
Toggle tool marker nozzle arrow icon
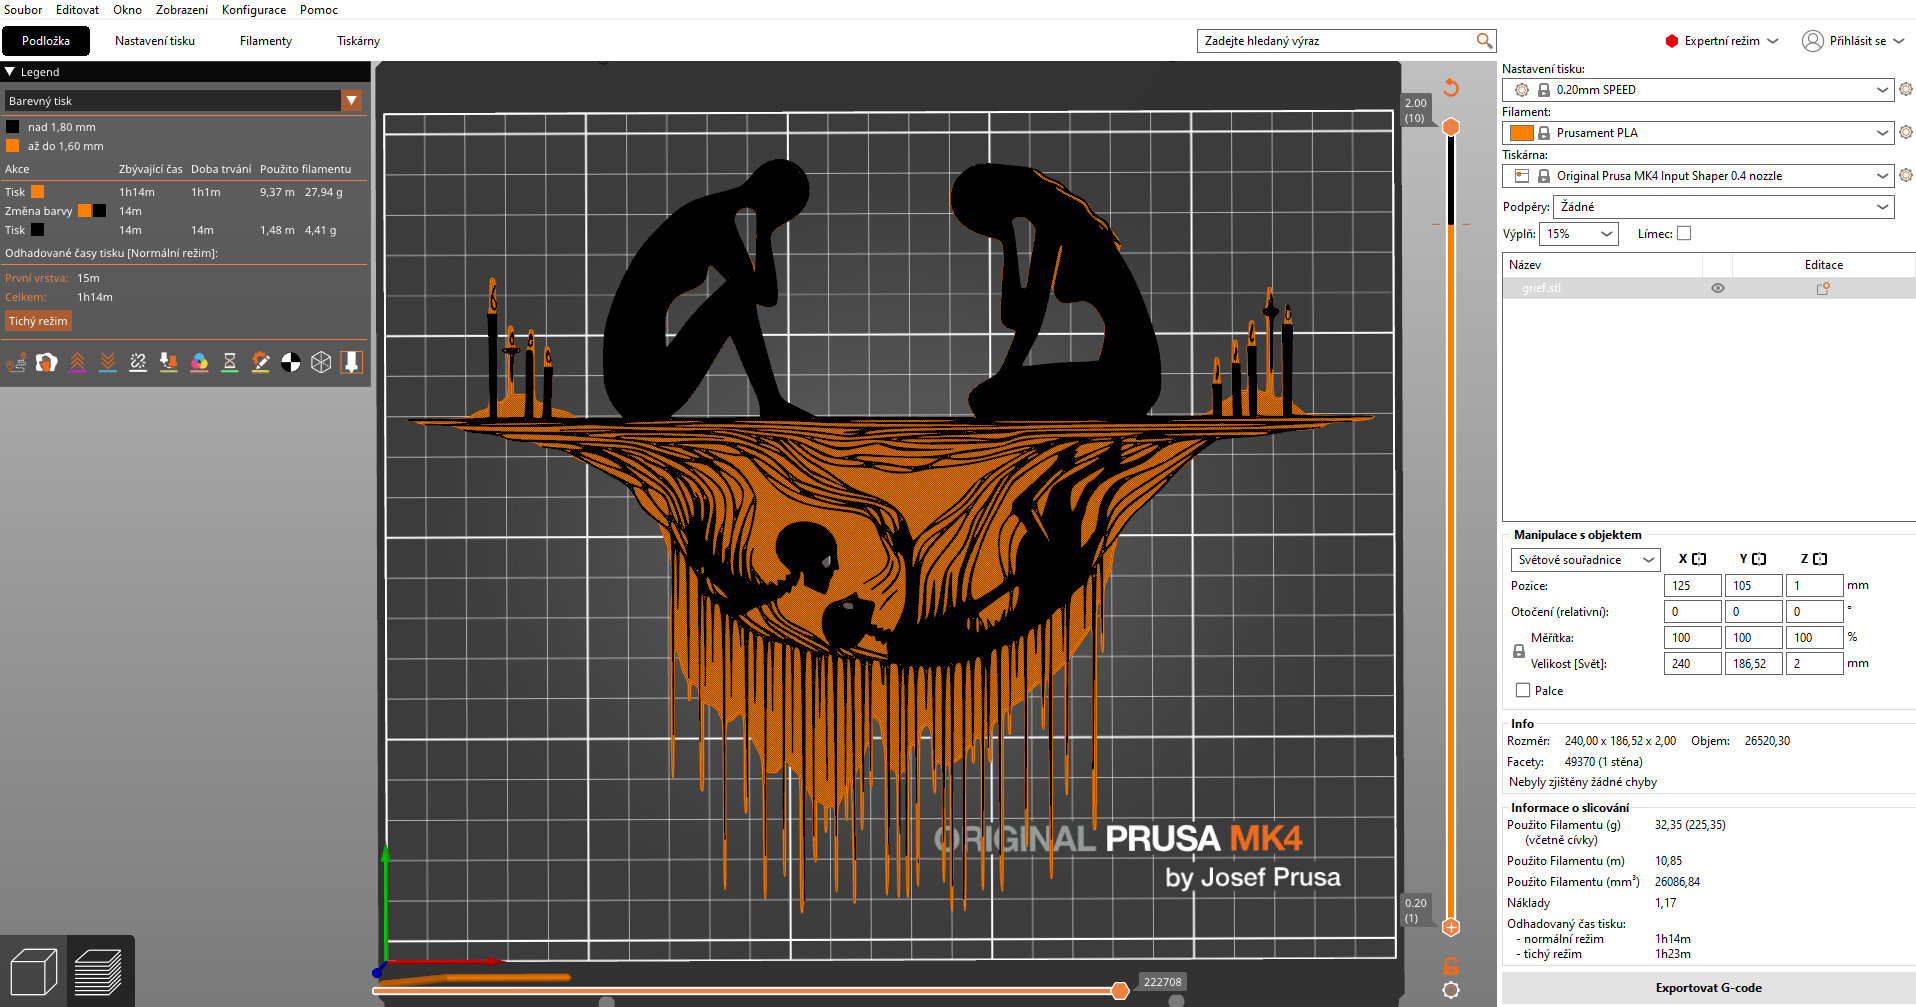[351, 362]
